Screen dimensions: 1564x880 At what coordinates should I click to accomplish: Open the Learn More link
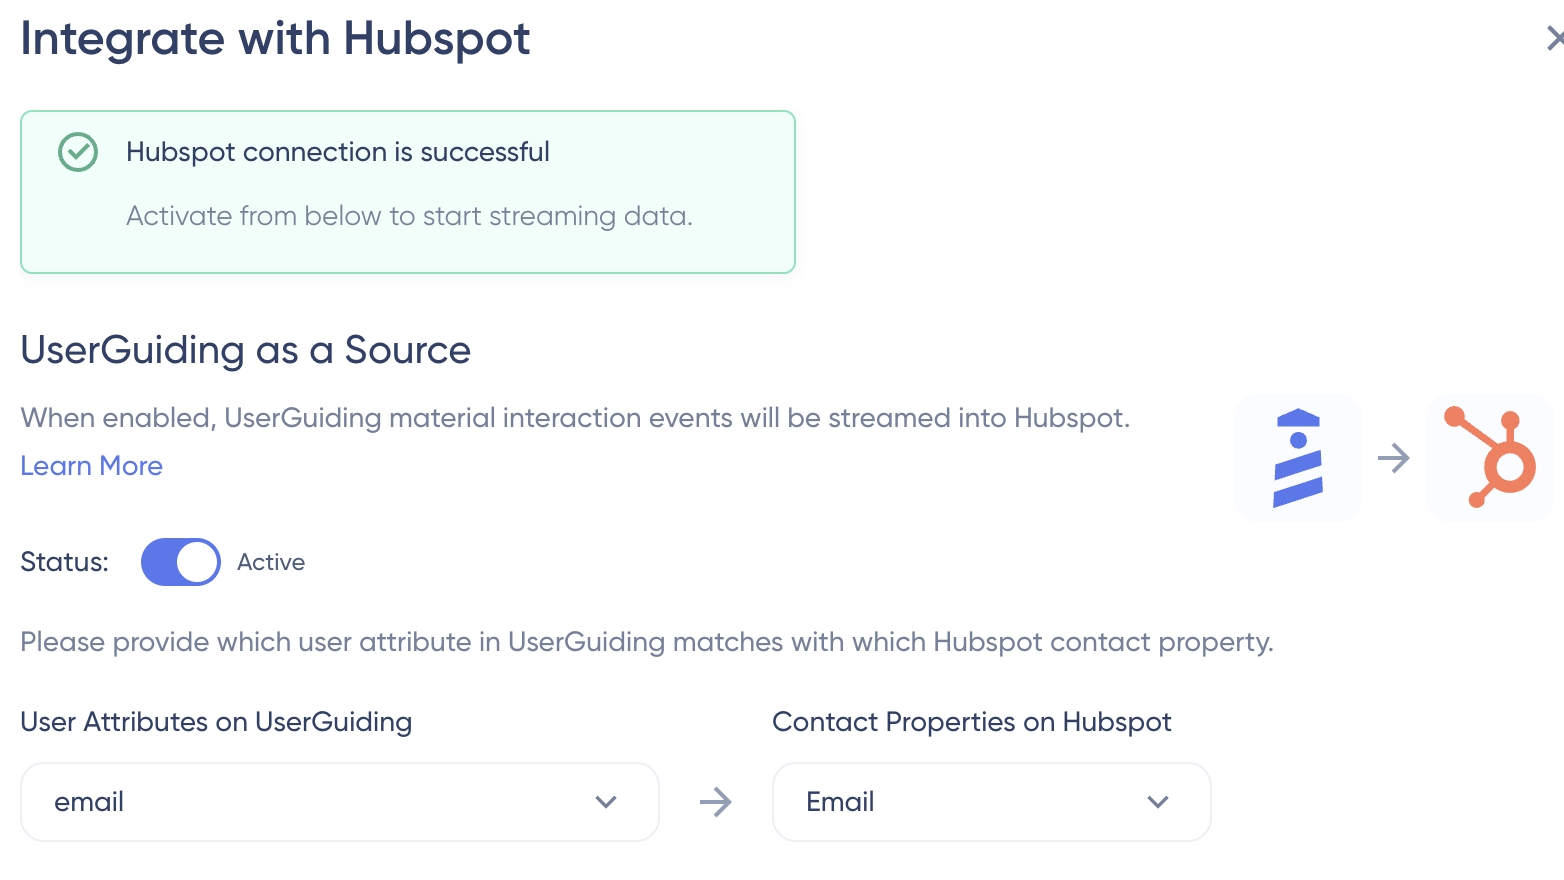point(91,466)
